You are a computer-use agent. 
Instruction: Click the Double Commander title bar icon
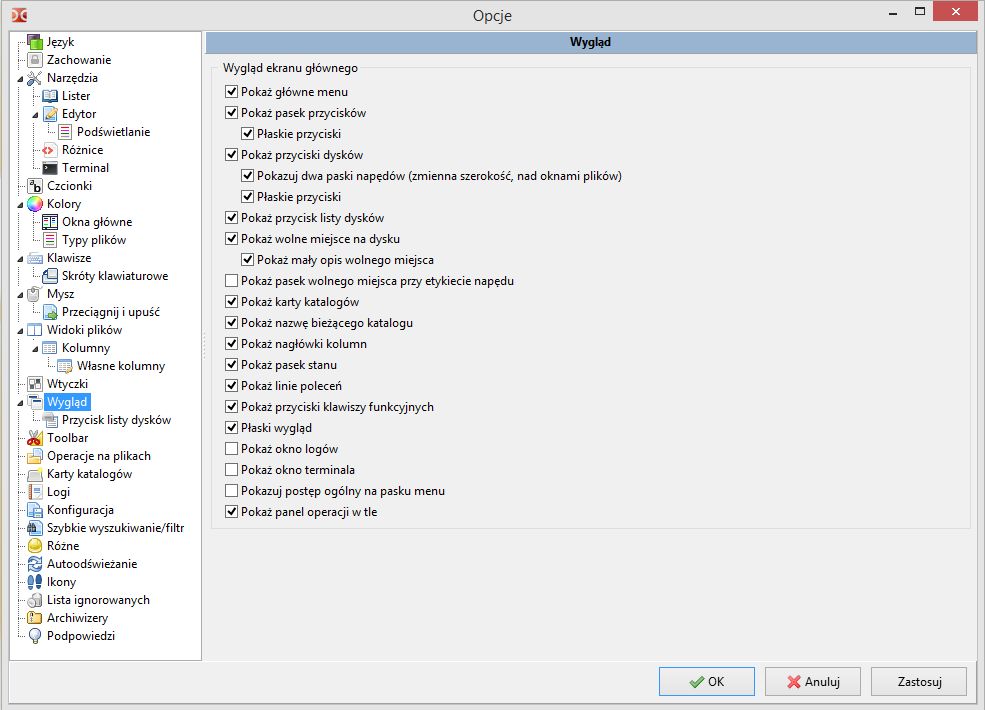(x=19, y=14)
